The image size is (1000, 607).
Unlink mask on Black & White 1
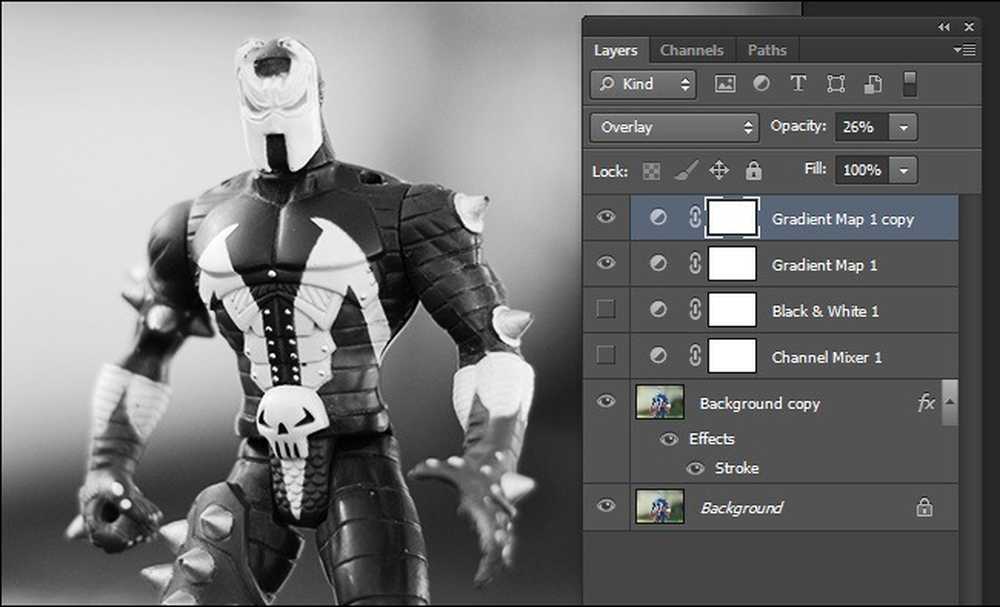[x=695, y=309]
